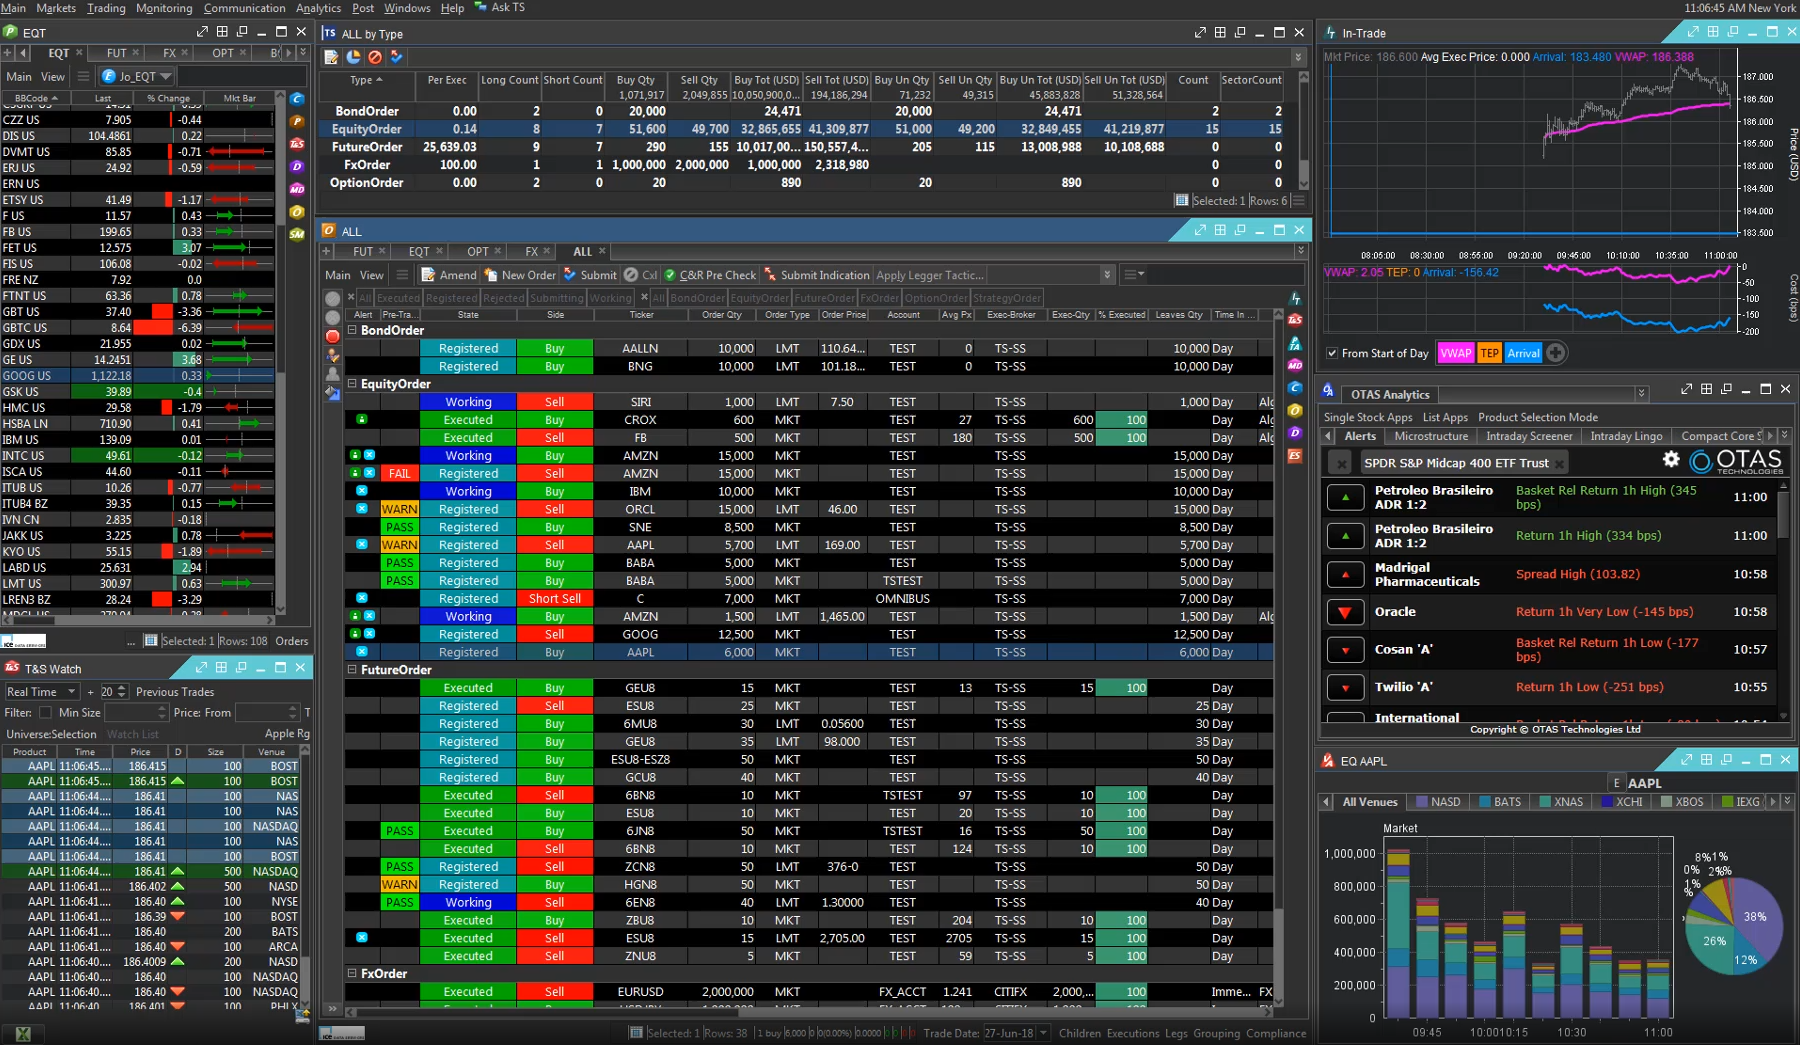The image size is (1800, 1045).
Task: Click the orange P hexagon icon in EQT sidebar
Action: tap(297, 121)
